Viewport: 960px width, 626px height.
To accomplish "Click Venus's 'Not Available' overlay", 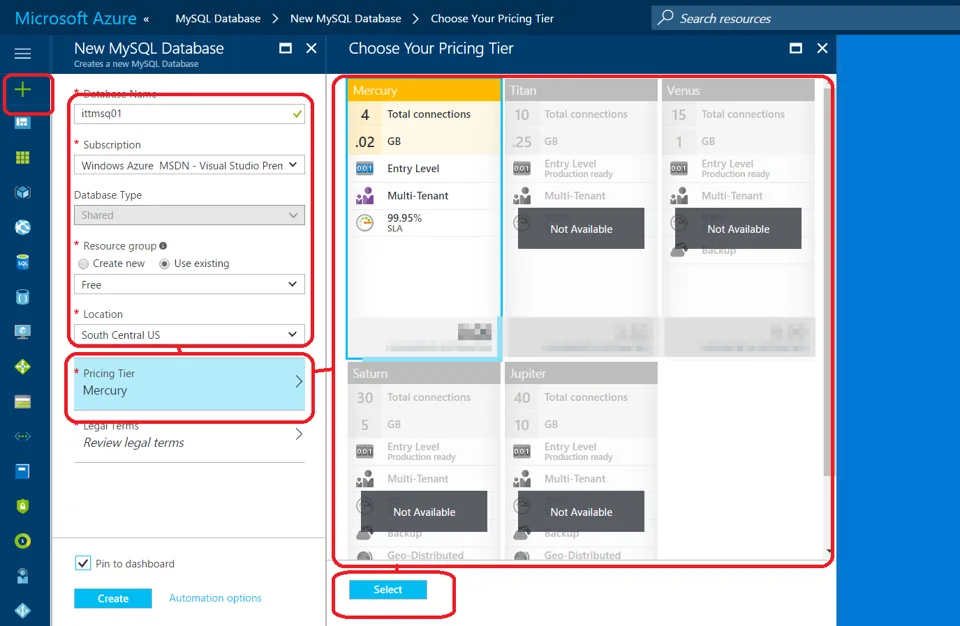I will click(x=738, y=228).
